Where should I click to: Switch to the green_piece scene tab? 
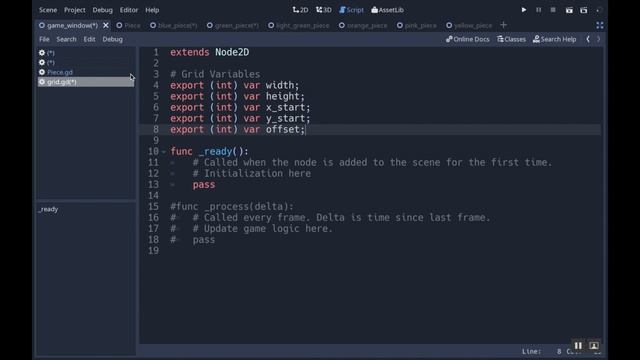coord(233,25)
